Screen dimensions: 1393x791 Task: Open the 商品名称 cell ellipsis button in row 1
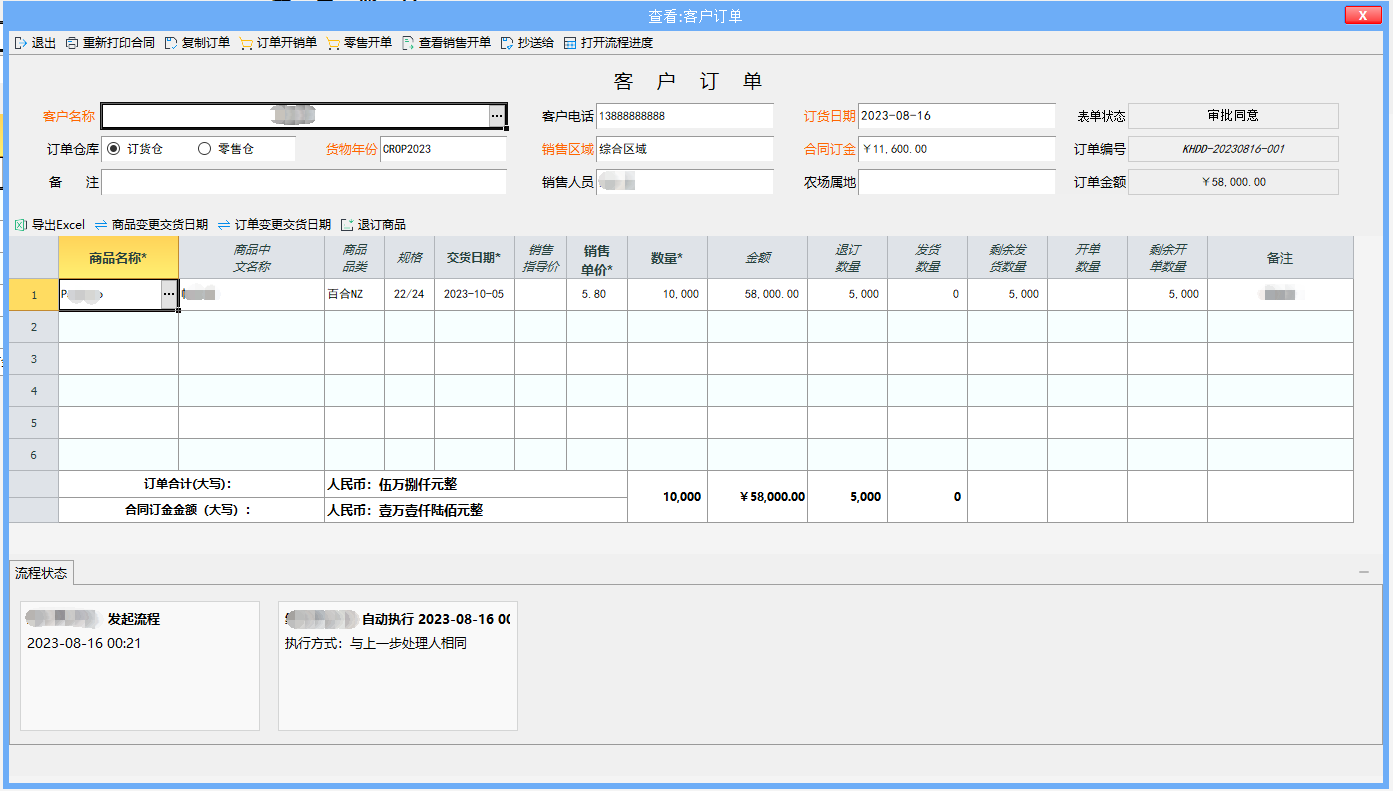[169, 295]
